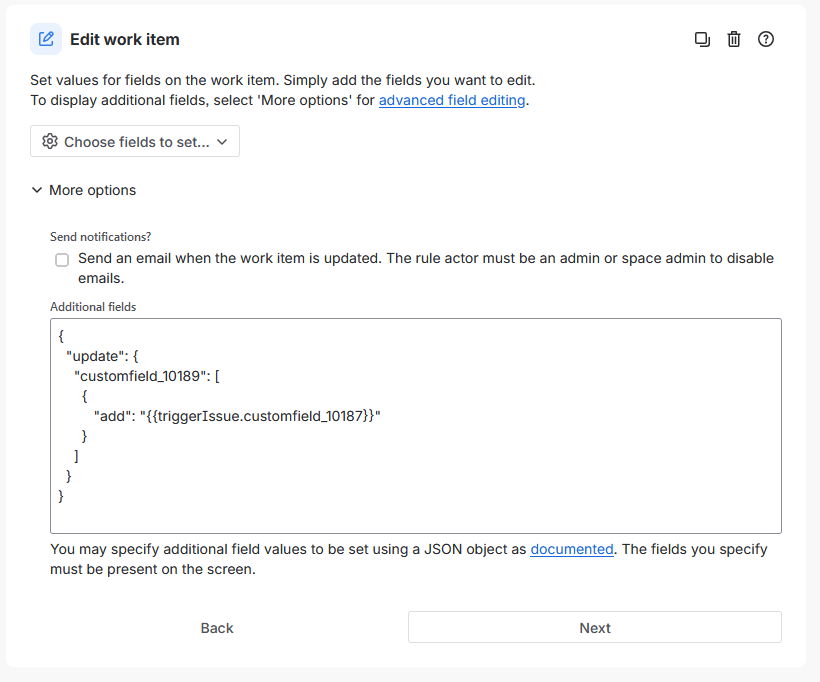Click the Send notifications? label

tap(101, 237)
